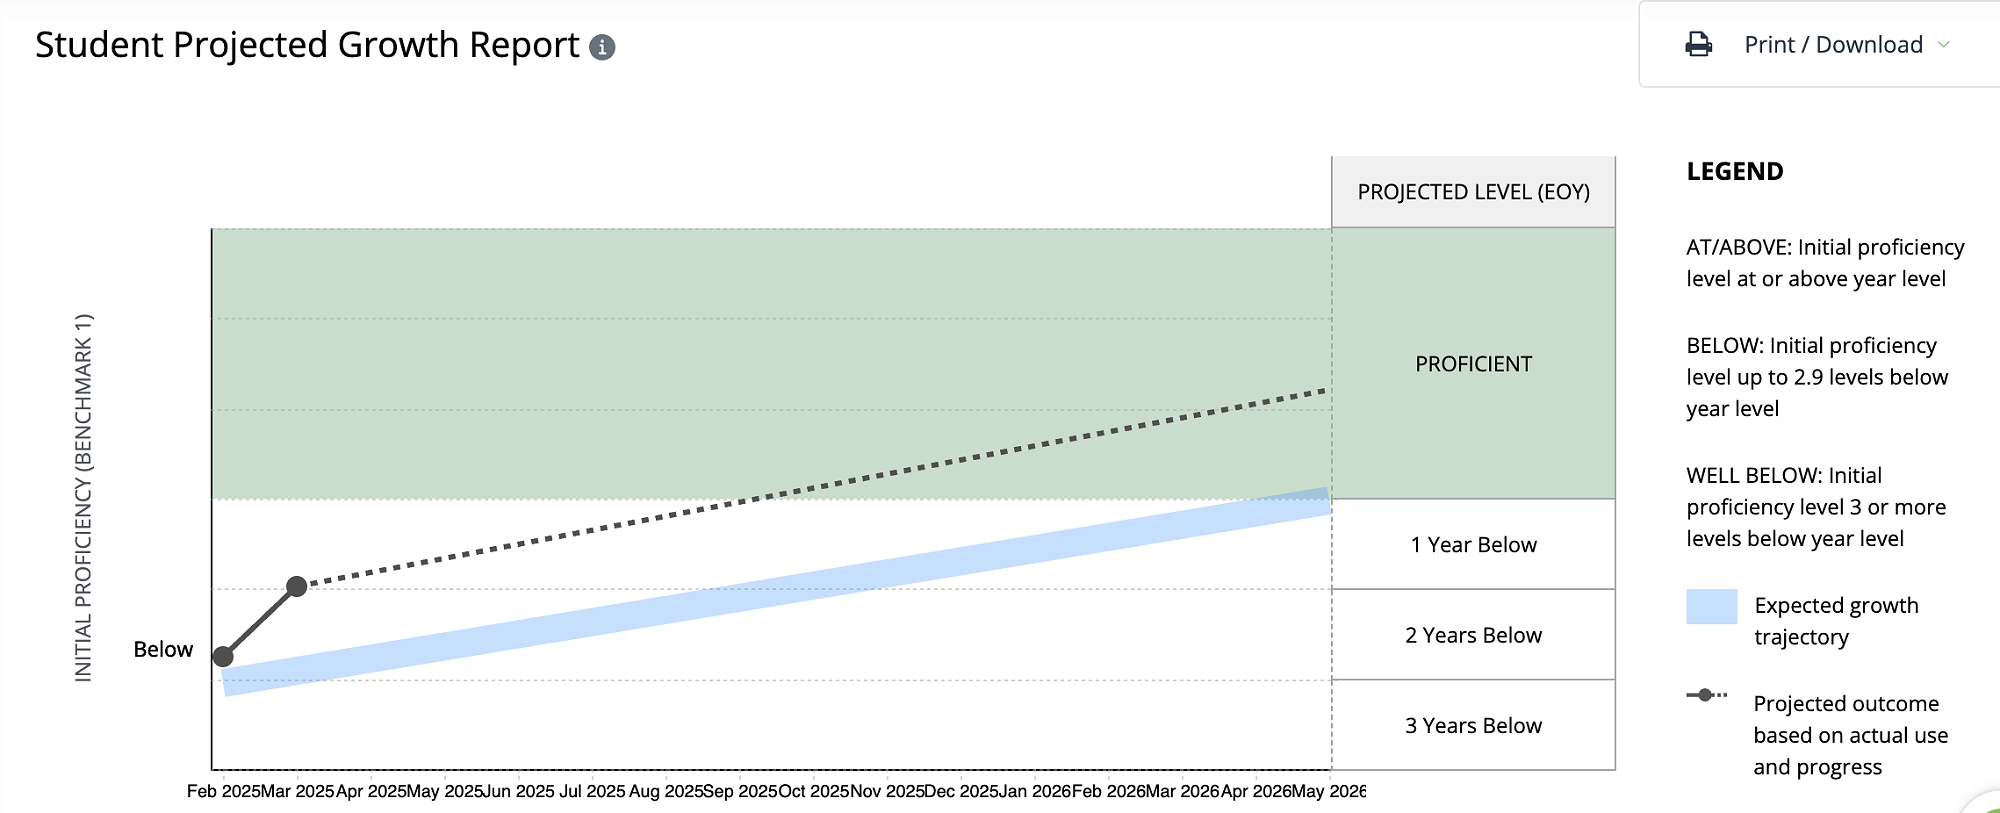Click the starting data point at Feb 2025
Screen dimensions: 2000x813
(x=223, y=657)
